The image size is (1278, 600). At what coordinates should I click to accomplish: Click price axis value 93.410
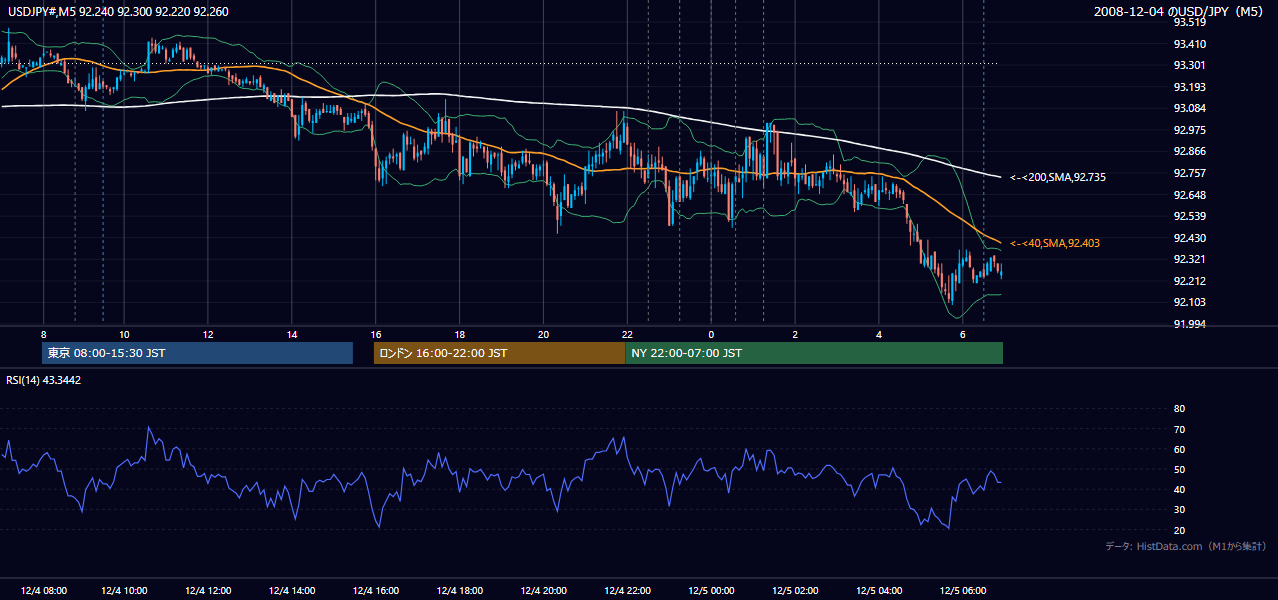pyautogui.click(x=1190, y=44)
